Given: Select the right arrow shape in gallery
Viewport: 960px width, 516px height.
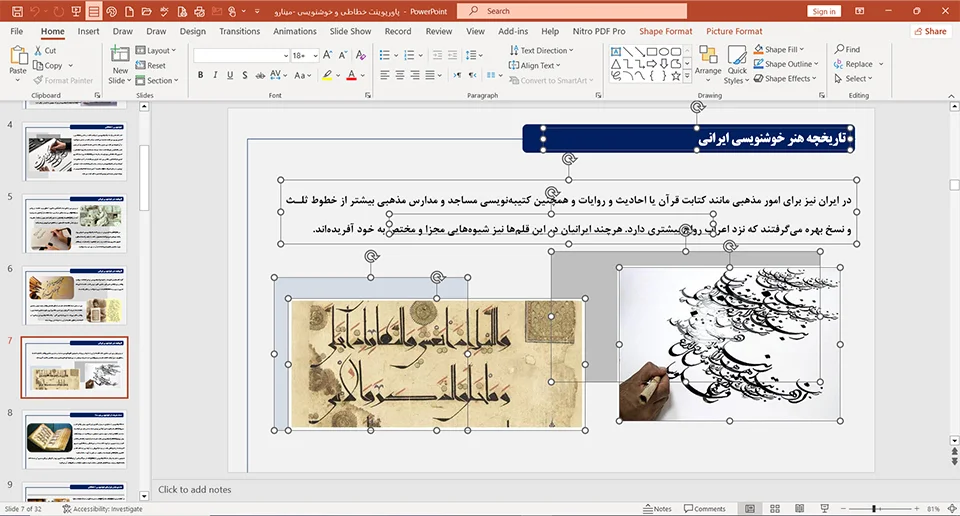Looking at the screenshot, I should (651, 64).
